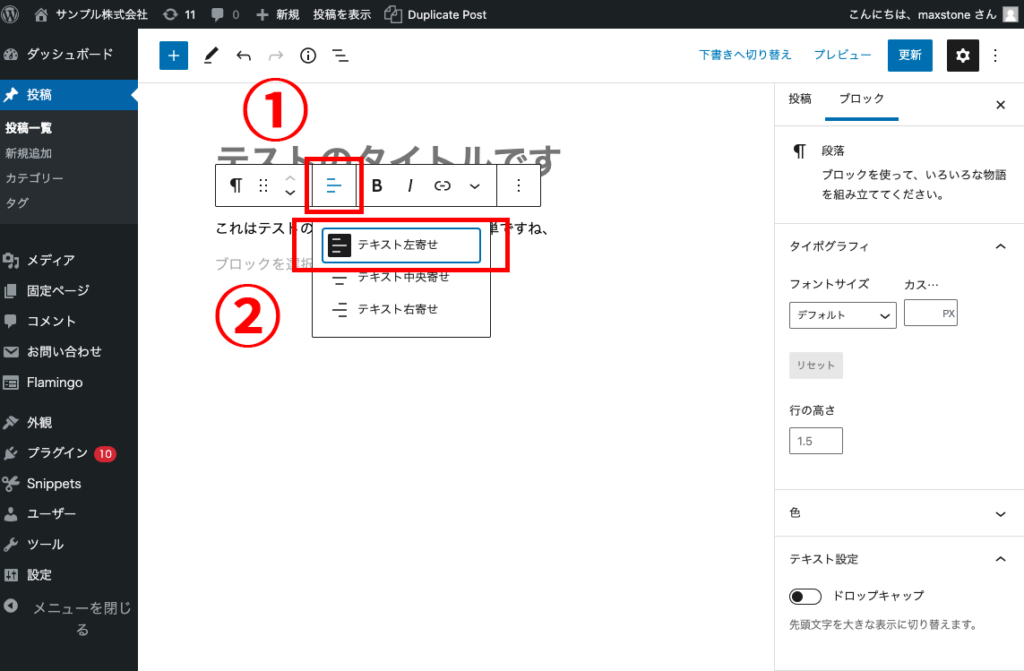
Task: Close the block settings sidebar
Action: coord(1000,104)
